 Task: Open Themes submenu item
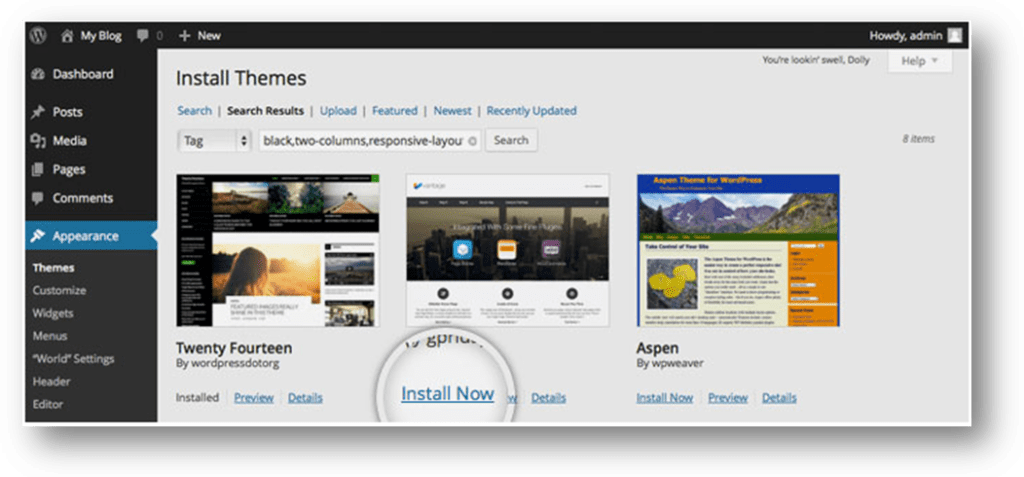coord(54,268)
